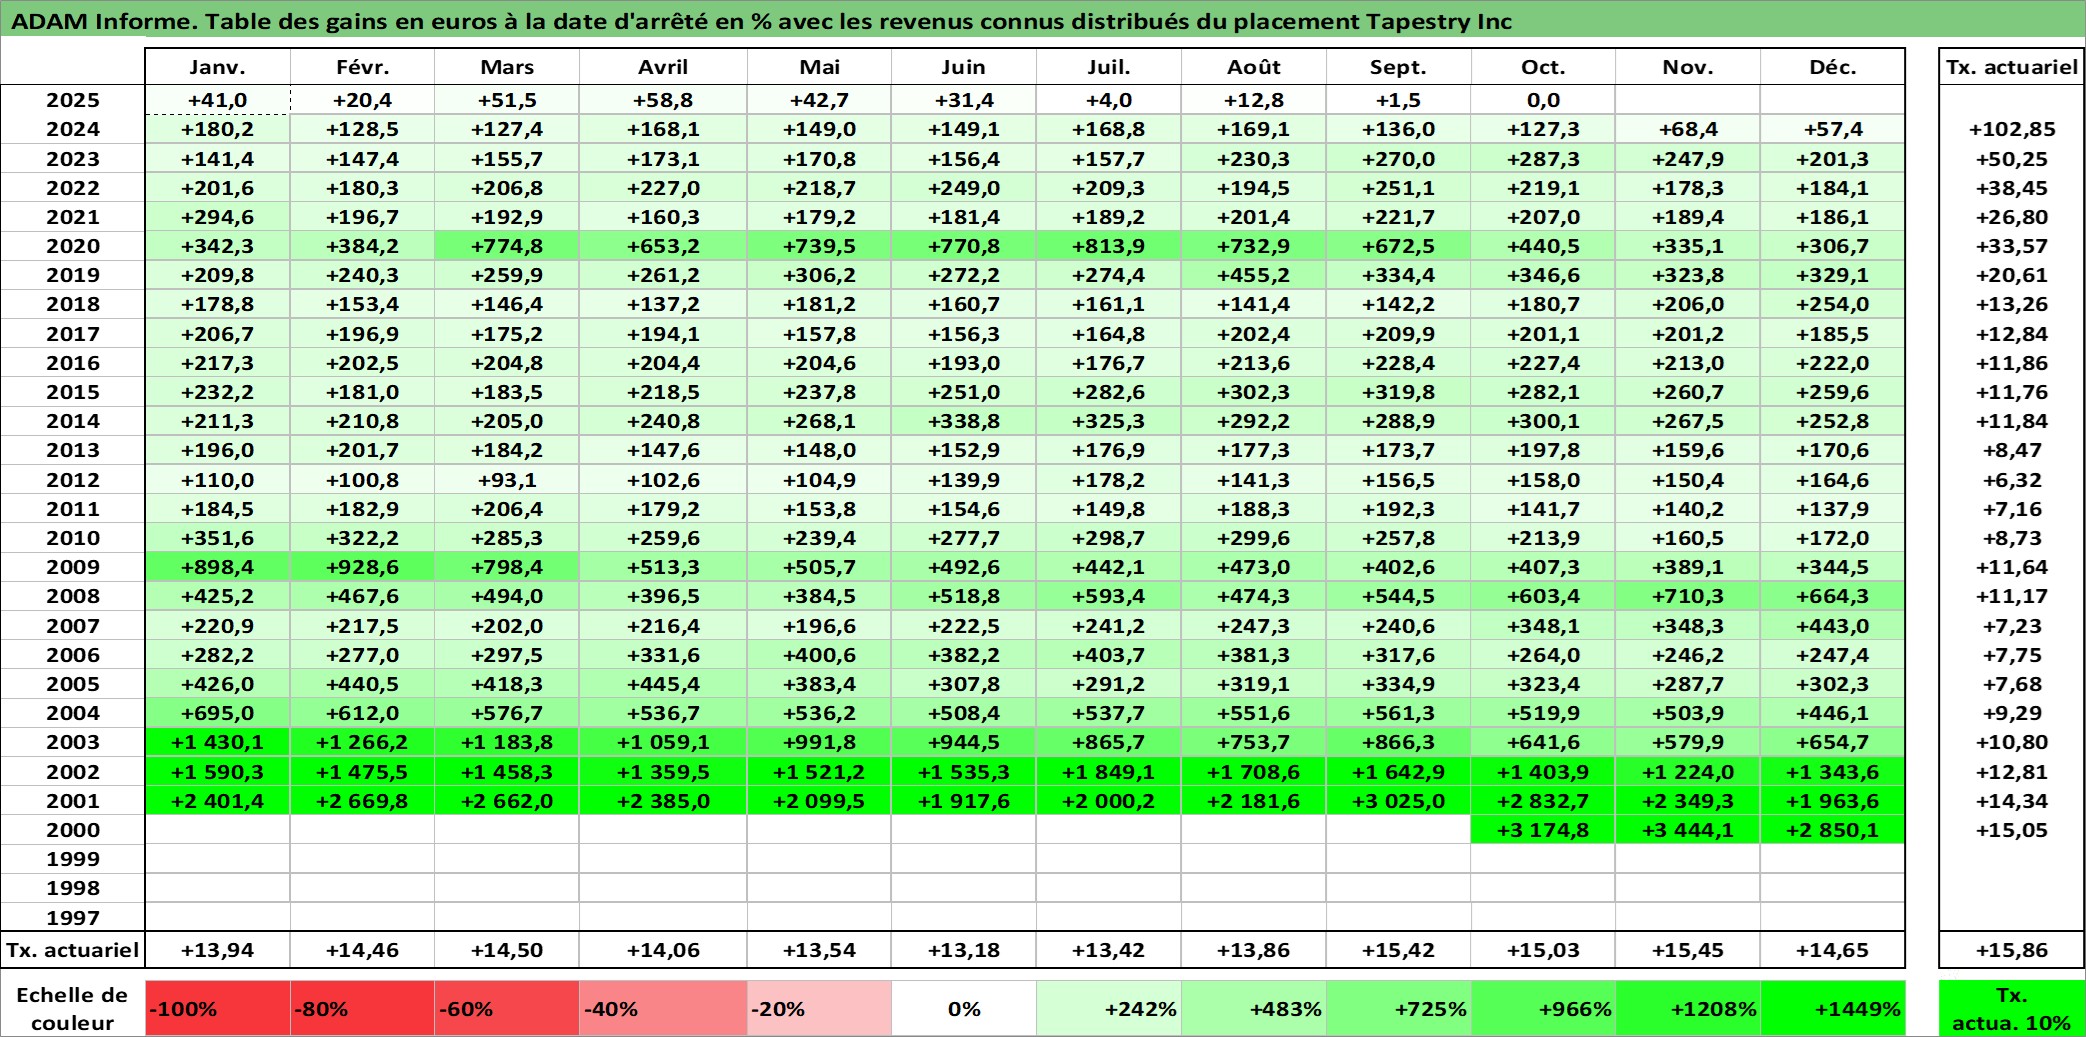
Task: Click the Déc. column header
Action: (1833, 67)
